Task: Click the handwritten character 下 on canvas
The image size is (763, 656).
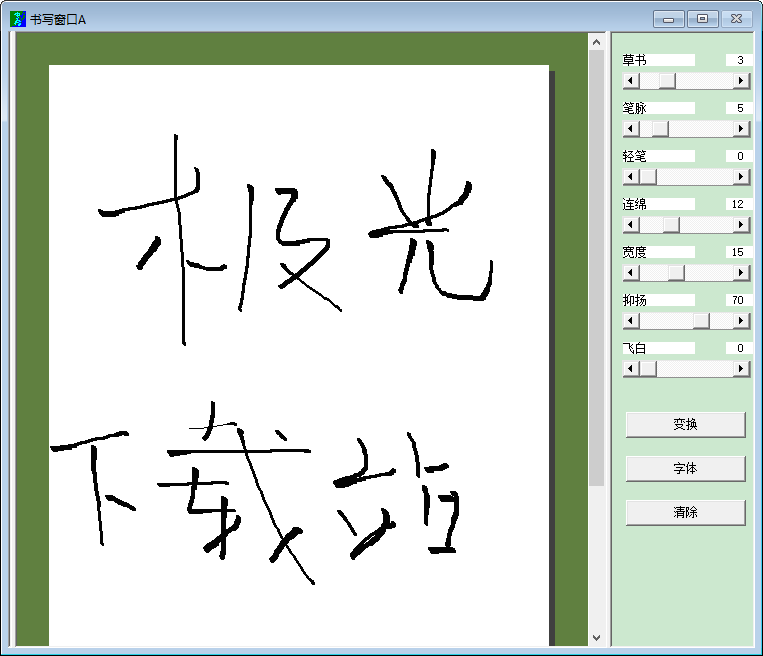Action: coord(92,488)
